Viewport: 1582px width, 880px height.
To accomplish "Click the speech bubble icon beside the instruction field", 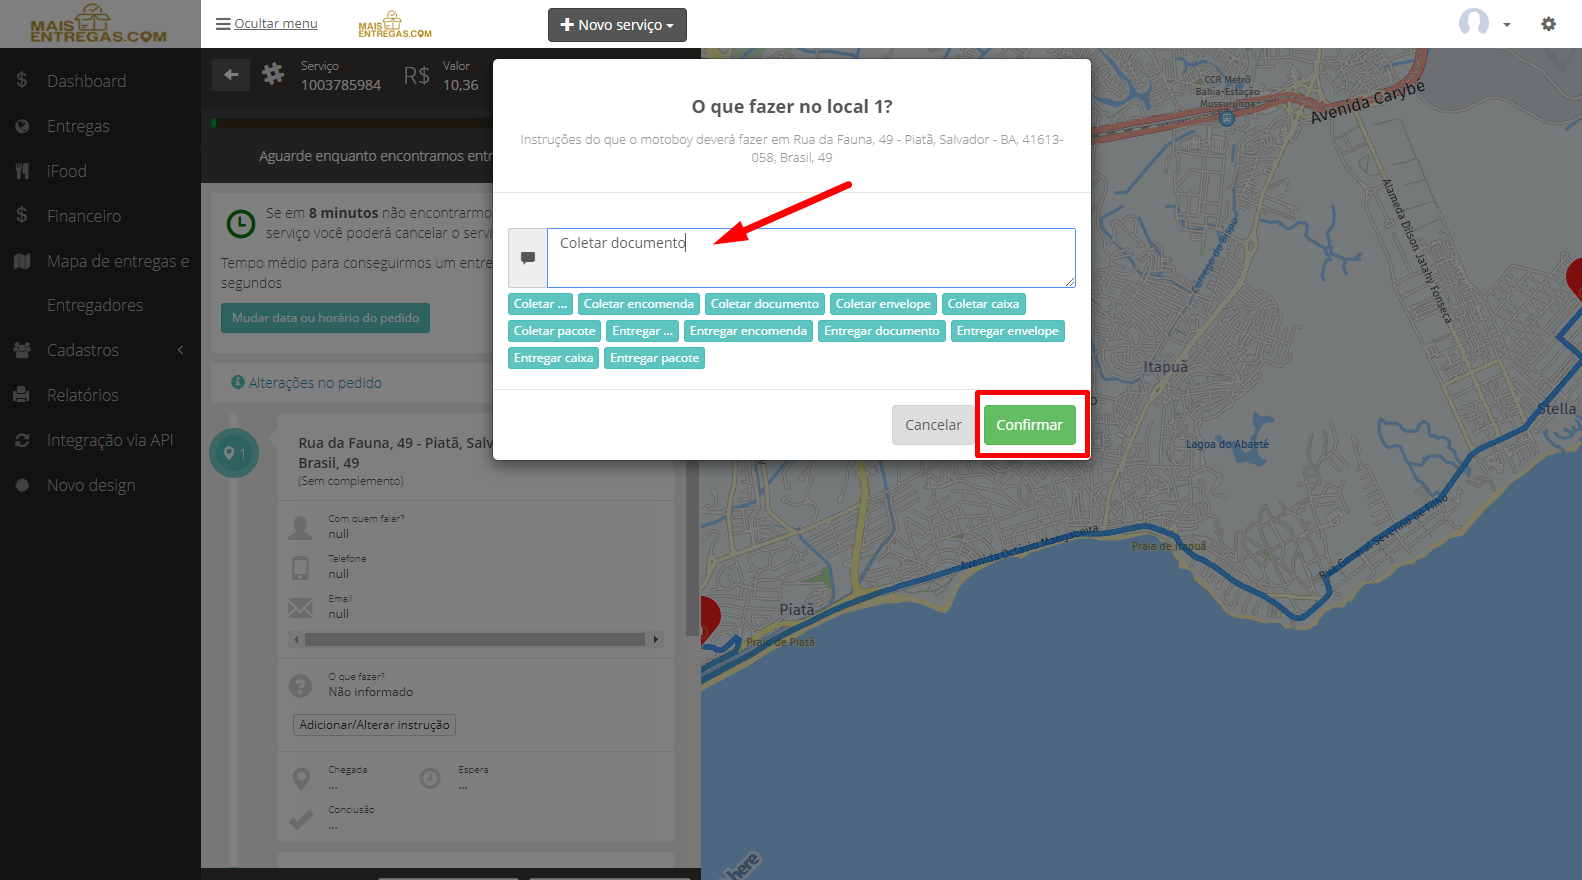I will pos(528,258).
